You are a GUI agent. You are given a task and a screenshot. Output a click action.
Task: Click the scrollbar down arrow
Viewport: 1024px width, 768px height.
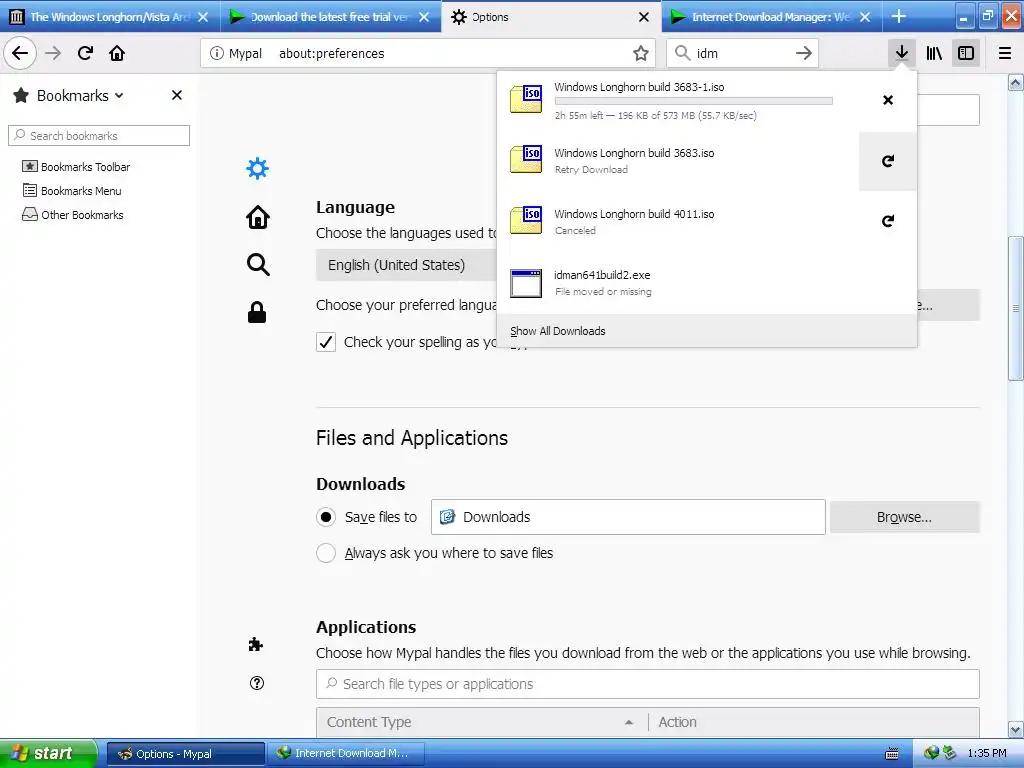point(1016,729)
